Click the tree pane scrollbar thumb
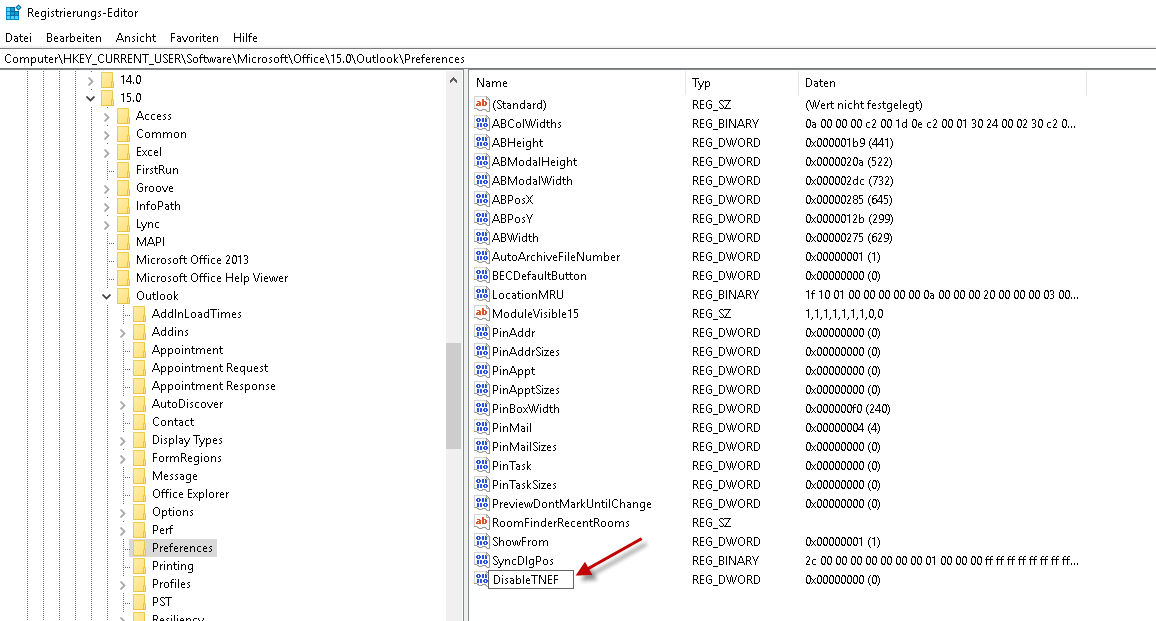Viewport: 1156px width, 621px height. pos(453,396)
